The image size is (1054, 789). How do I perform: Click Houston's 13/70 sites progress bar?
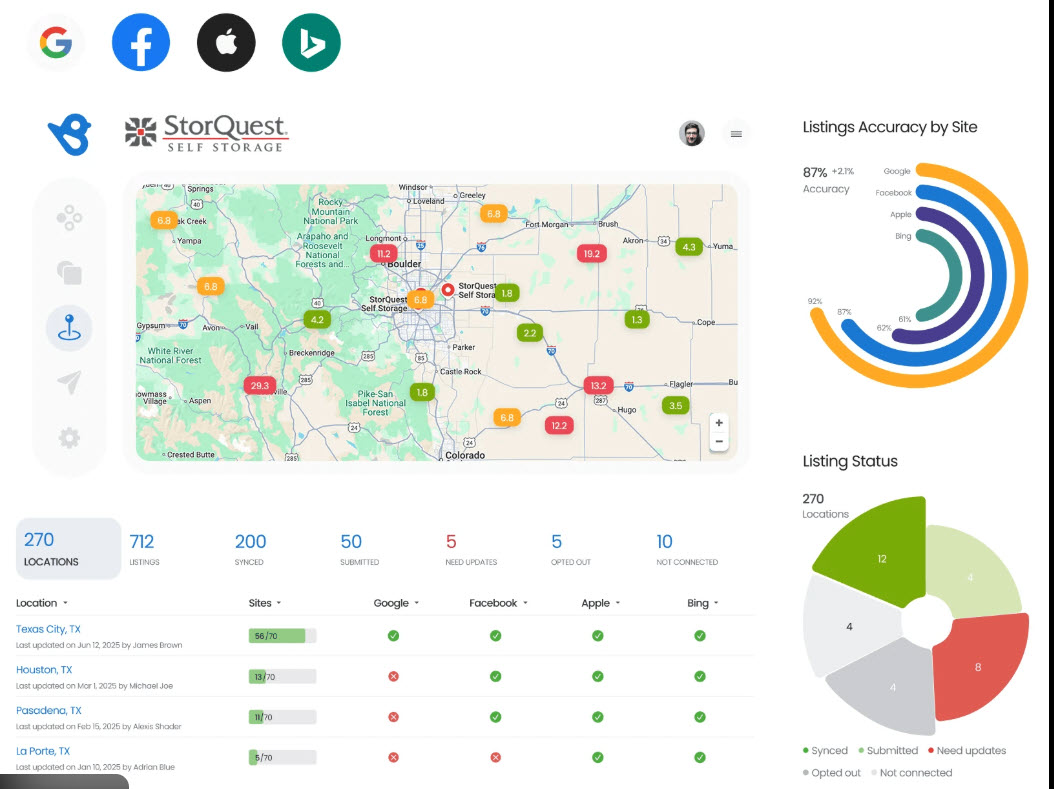282,675
